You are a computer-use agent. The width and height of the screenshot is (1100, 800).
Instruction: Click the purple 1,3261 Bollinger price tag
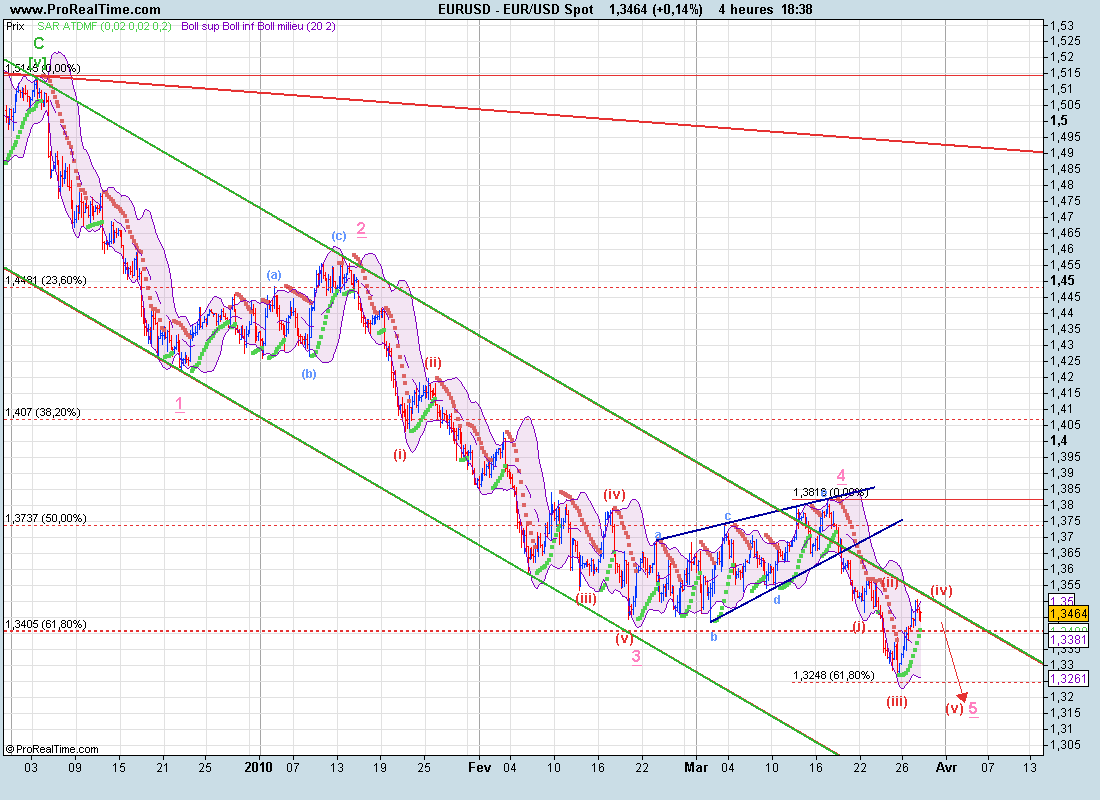click(1068, 679)
